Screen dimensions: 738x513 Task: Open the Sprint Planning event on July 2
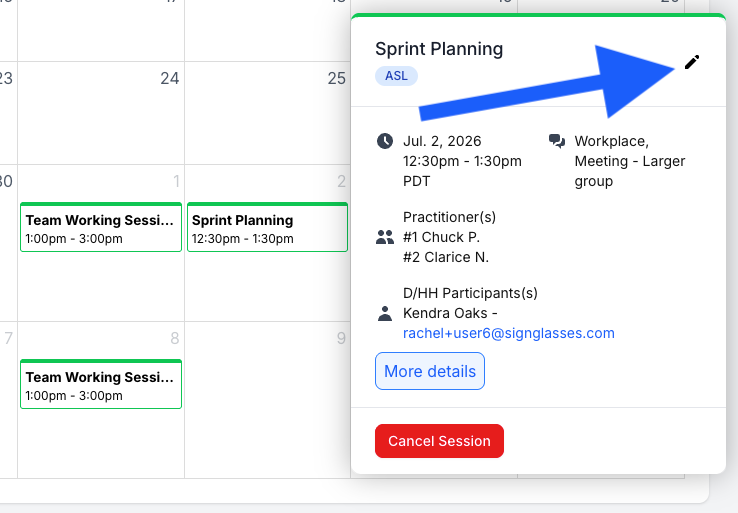[267, 227]
